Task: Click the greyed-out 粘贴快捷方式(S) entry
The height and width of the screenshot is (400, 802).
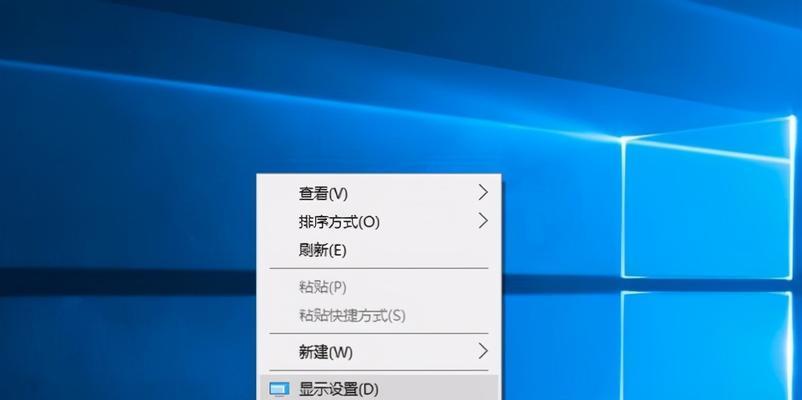Action: [x=378, y=316]
